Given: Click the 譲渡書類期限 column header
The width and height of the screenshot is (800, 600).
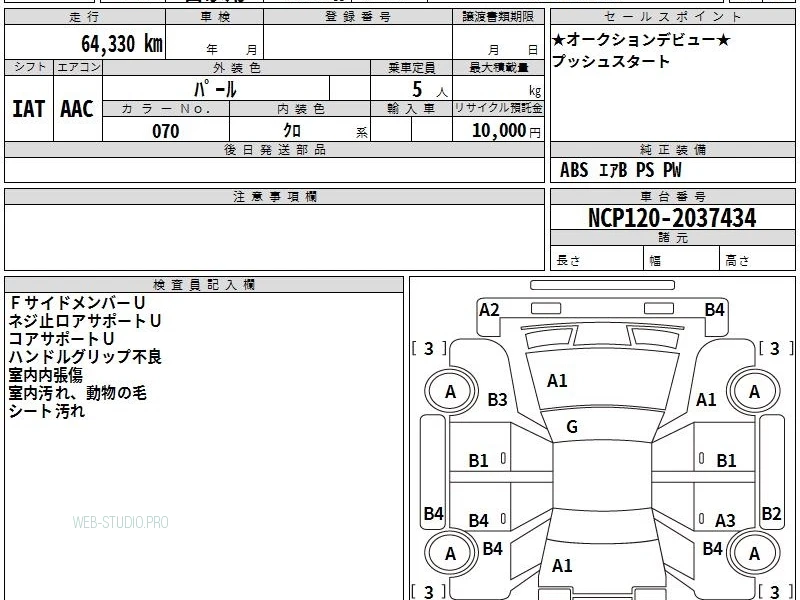Looking at the screenshot, I should click(x=498, y=17).
